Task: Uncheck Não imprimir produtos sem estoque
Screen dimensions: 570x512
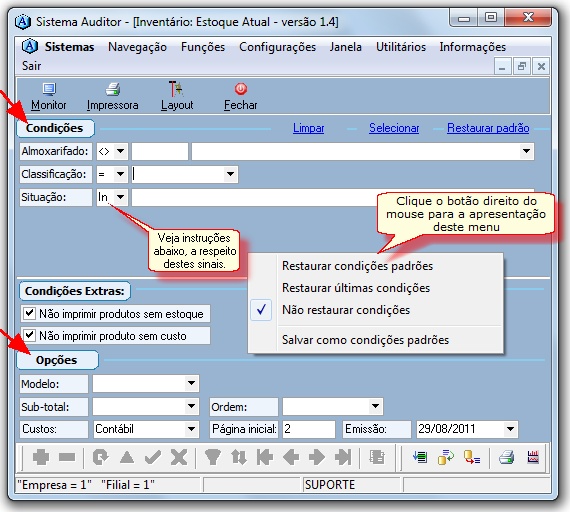Action: click(x=29, y=313)
